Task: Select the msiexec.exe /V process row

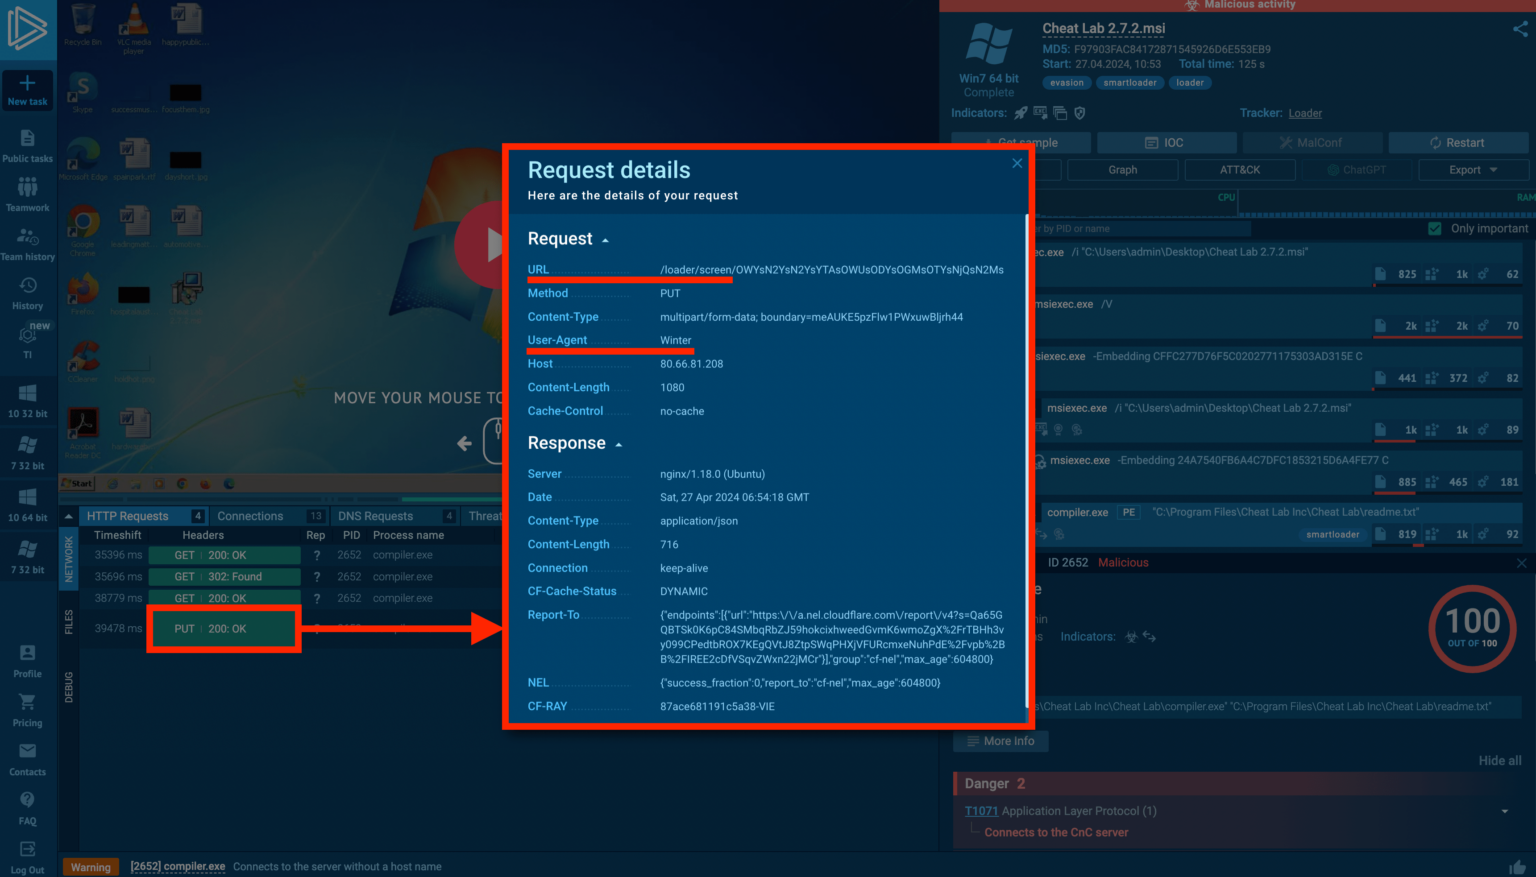Action: [x=1279, y=314]
